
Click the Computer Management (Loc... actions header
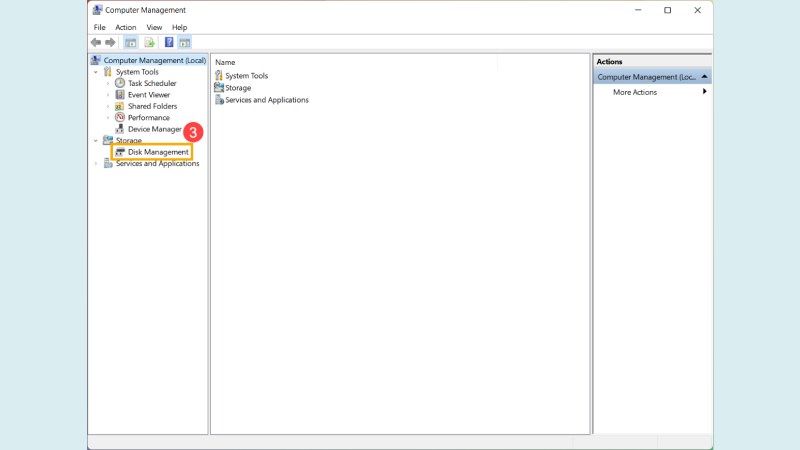pyautogui.click(x=652, y=77)
